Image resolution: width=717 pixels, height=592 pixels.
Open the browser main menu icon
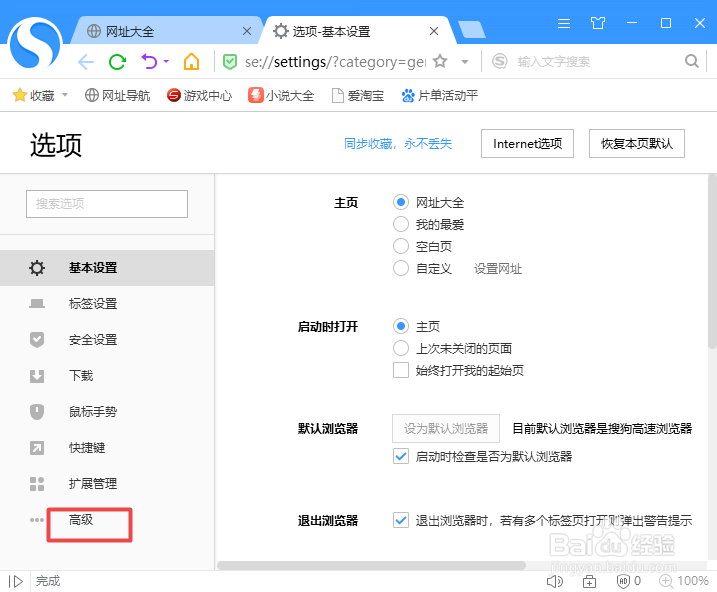pos(564,23)
